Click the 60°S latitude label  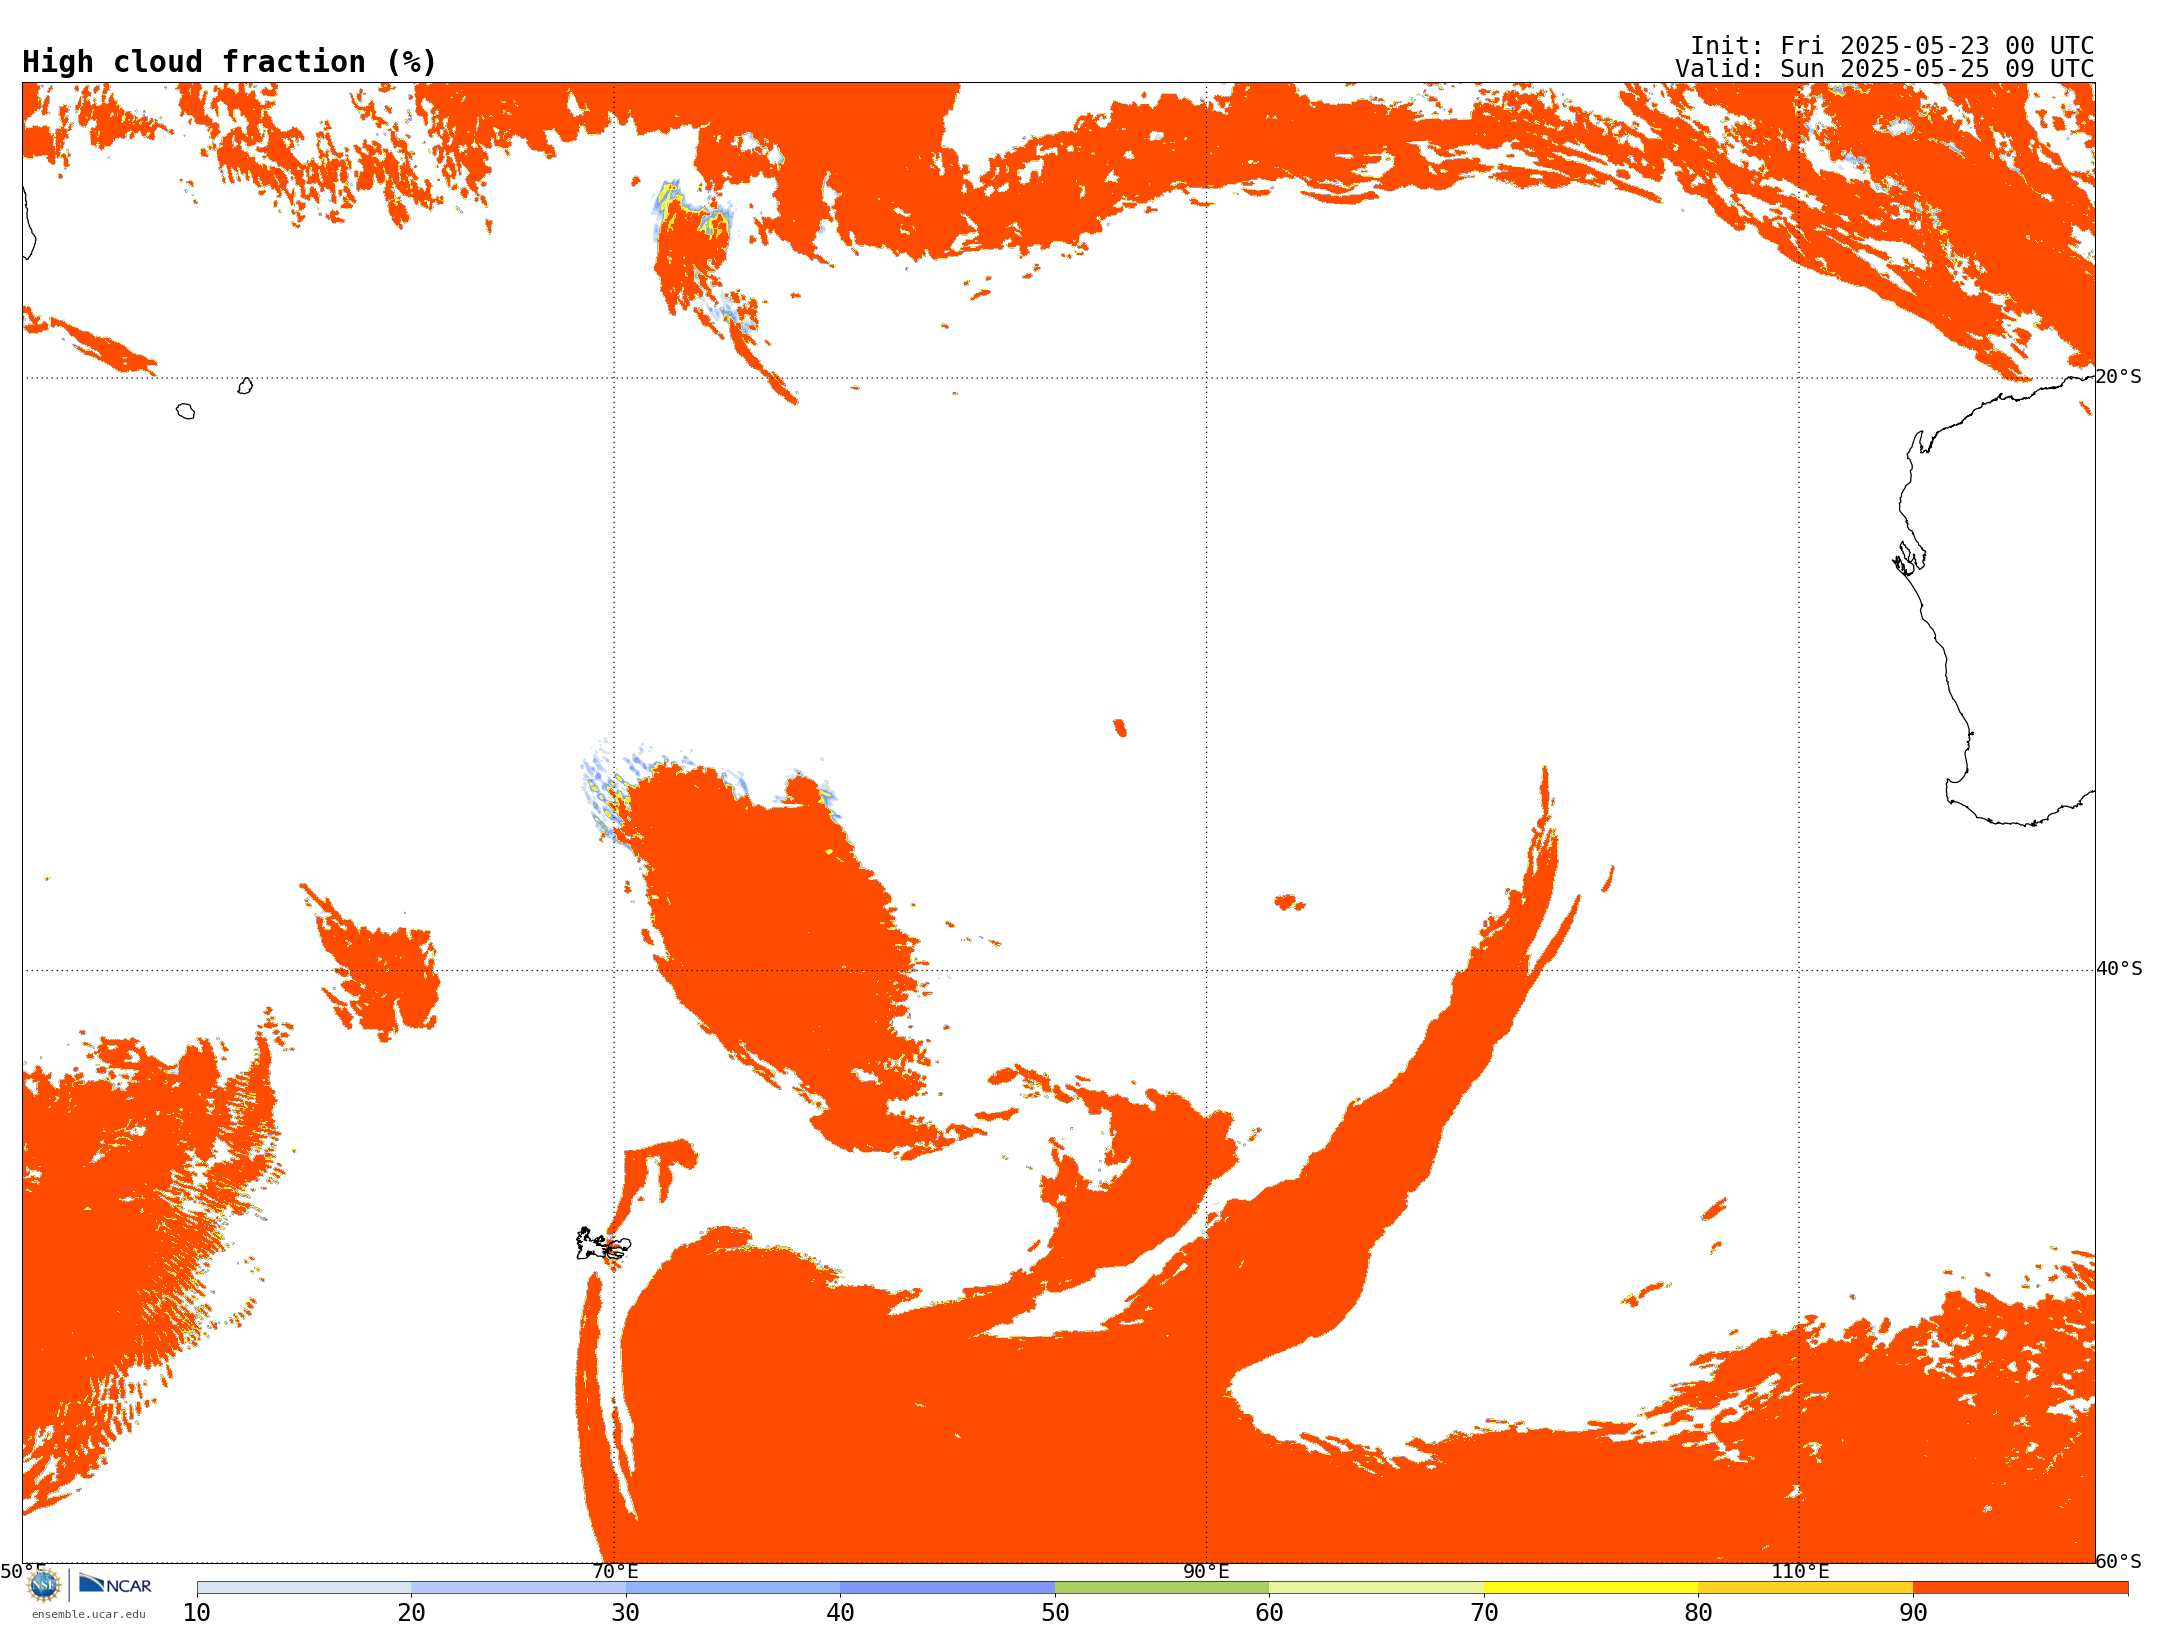pos(2118,1561)
